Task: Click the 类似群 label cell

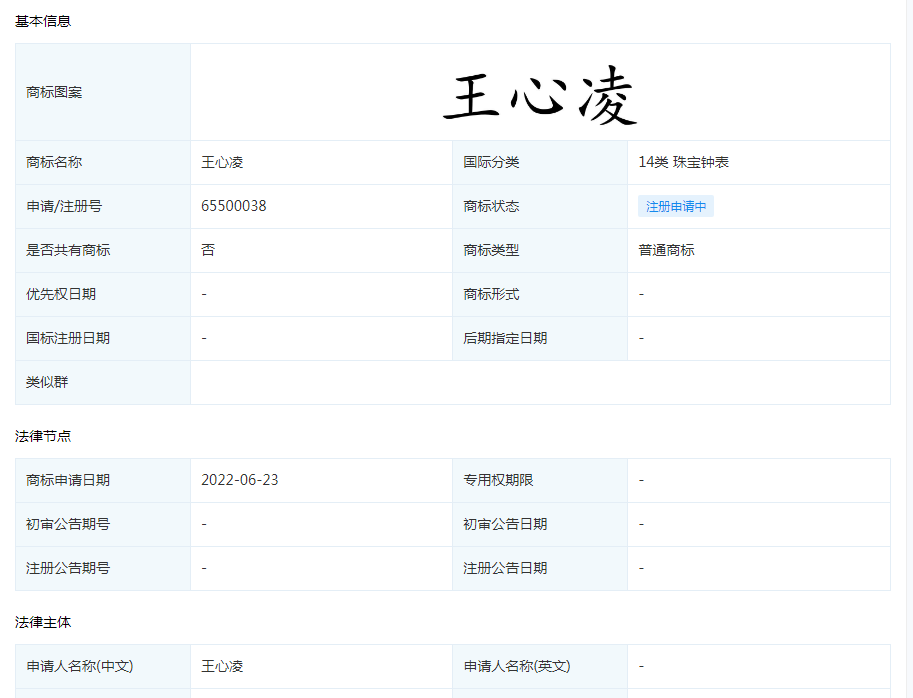Action: (47, 382)
